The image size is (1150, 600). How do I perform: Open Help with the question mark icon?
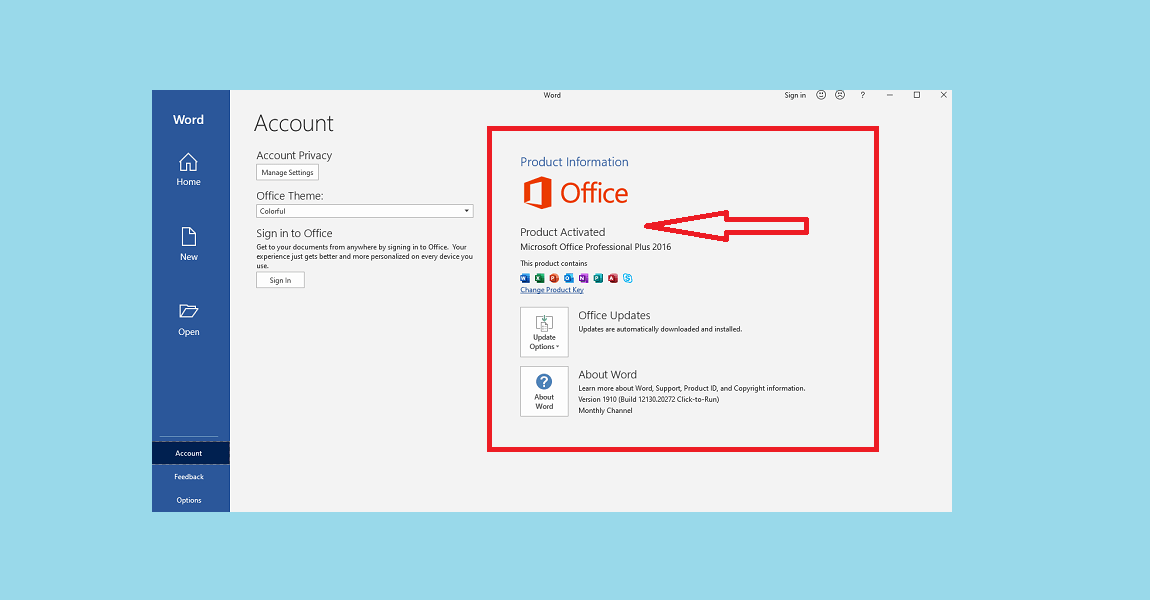862,95
